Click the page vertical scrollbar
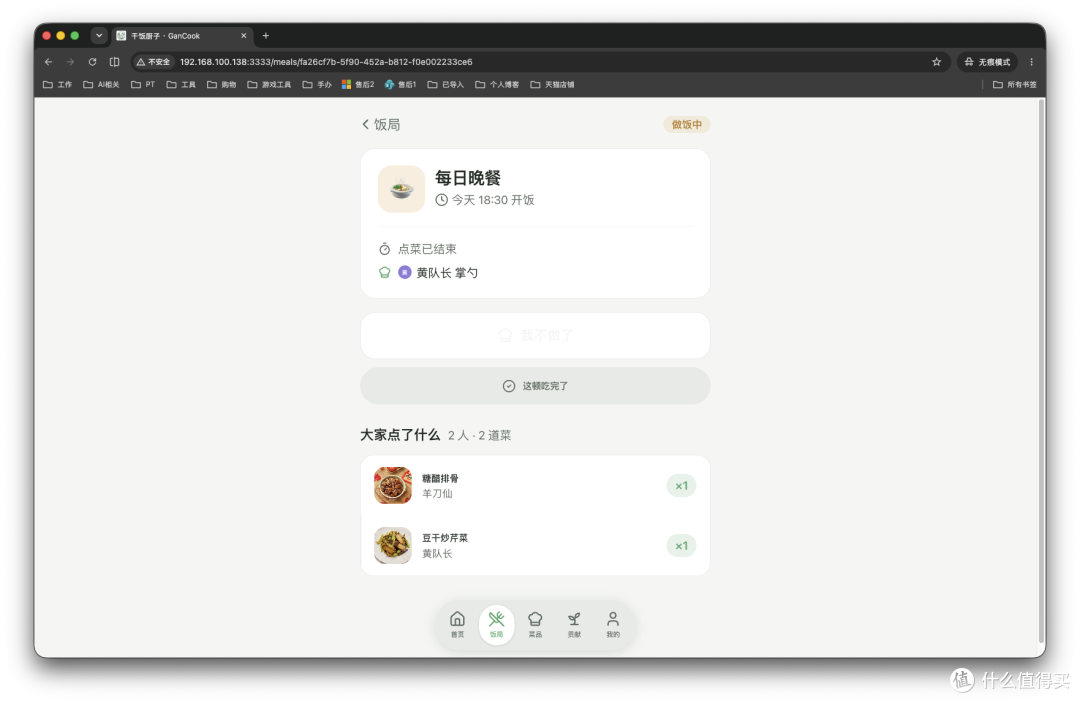The image size is (1080, 703). [x=1041, y=370]
